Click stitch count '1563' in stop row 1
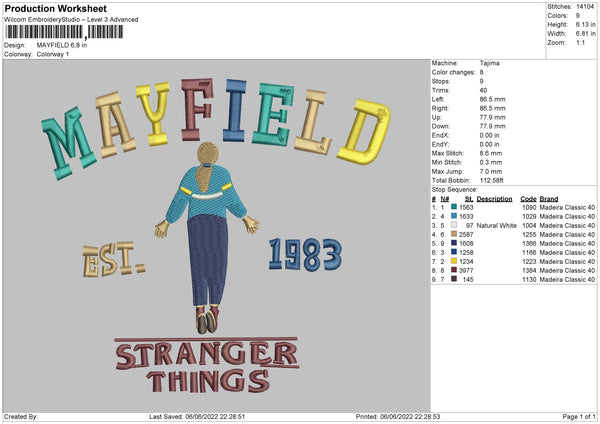The image size is (600, 424). [x=466, y=207]
